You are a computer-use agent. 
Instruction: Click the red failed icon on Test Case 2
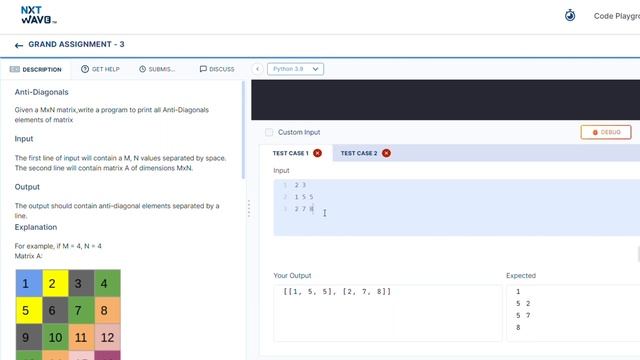tap(386, 153)
